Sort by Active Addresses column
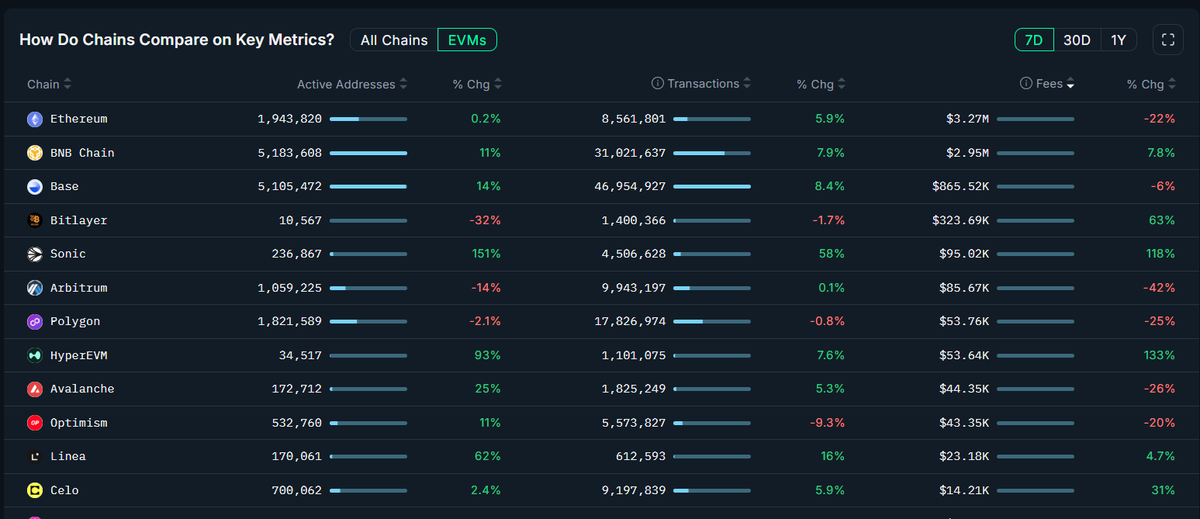This screenshot has height=519, width=1200. tap(353, 85)
